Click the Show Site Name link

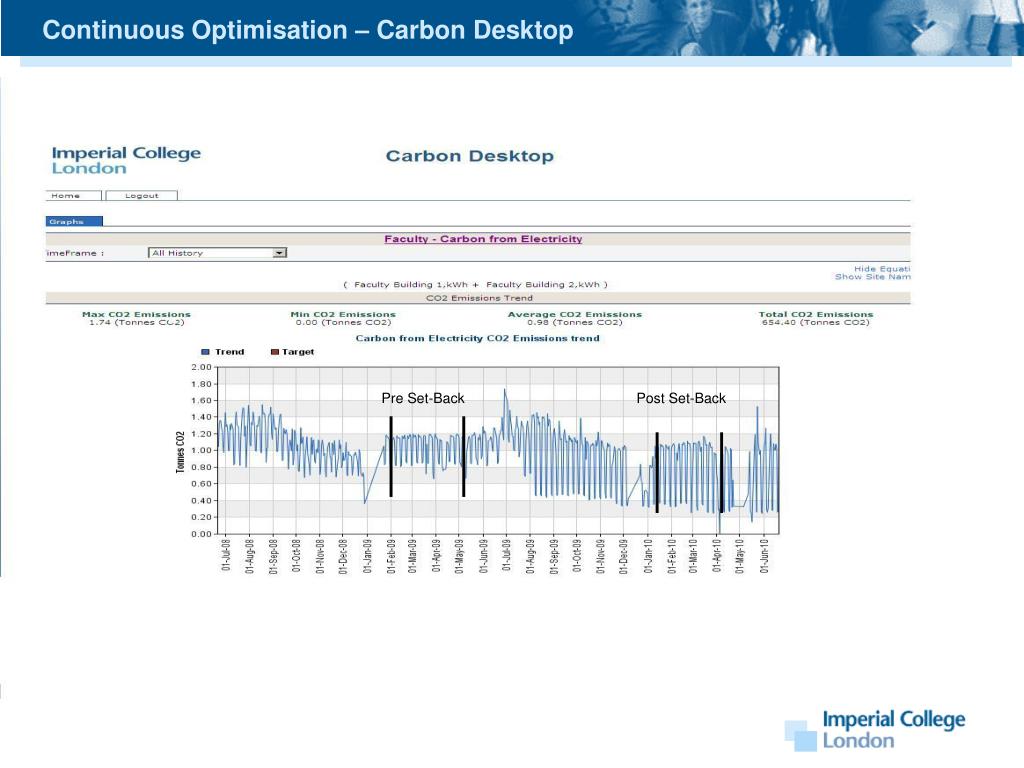click(872, 277)
